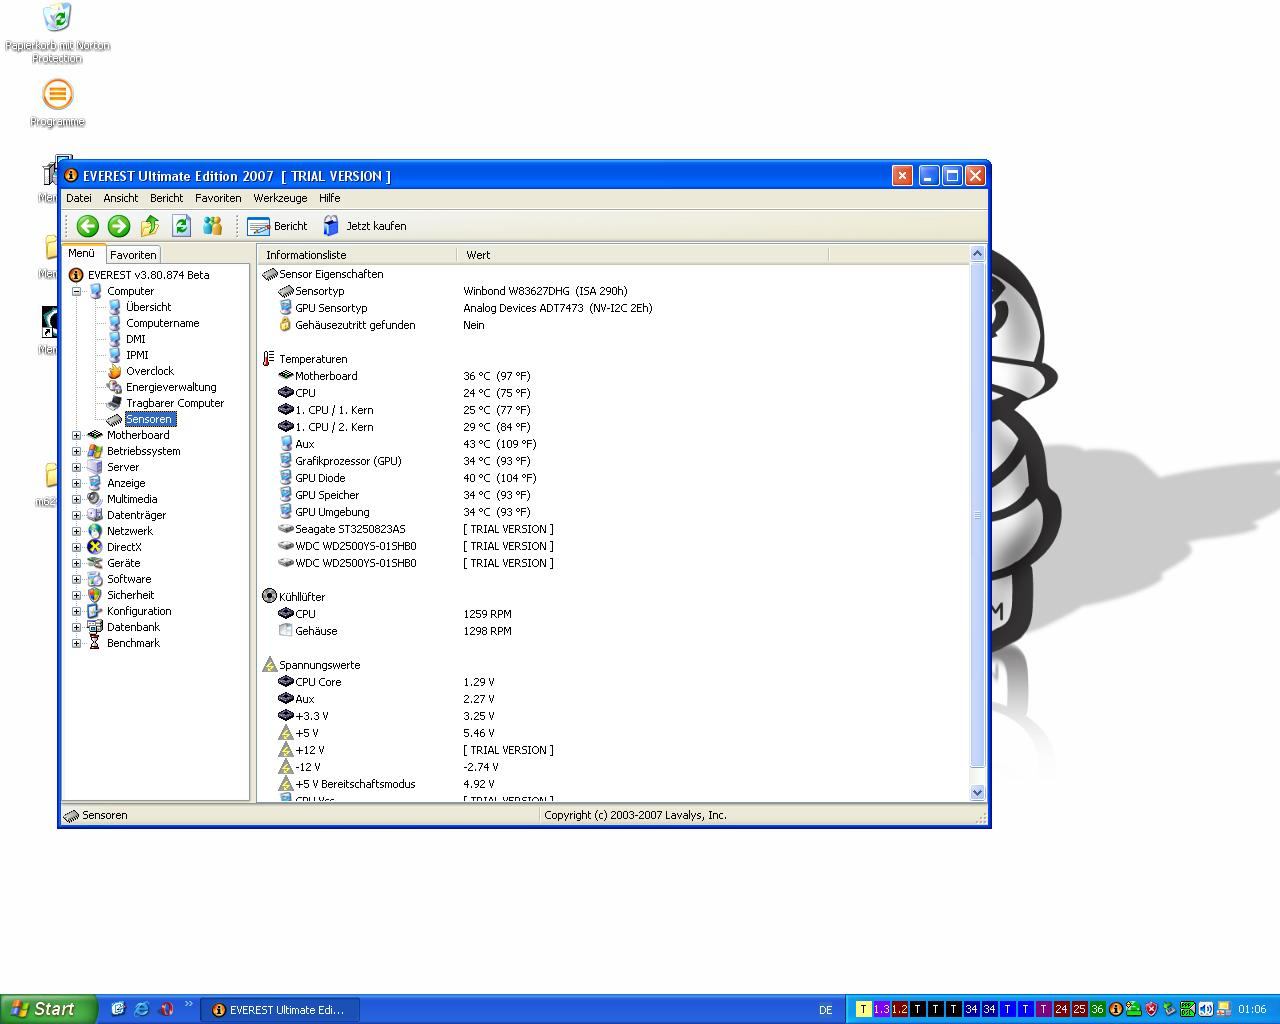Expand the Betriebssystem tree node
This screenshot has width=1280, height=1024.
(76, 451)
